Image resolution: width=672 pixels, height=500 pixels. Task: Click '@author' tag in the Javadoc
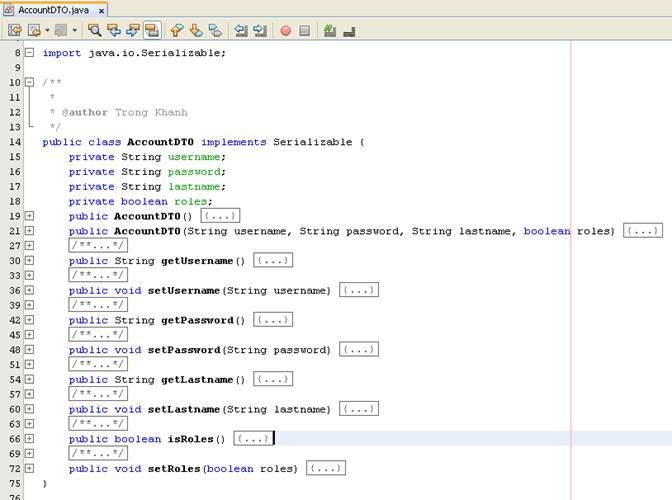click(85, 112)
